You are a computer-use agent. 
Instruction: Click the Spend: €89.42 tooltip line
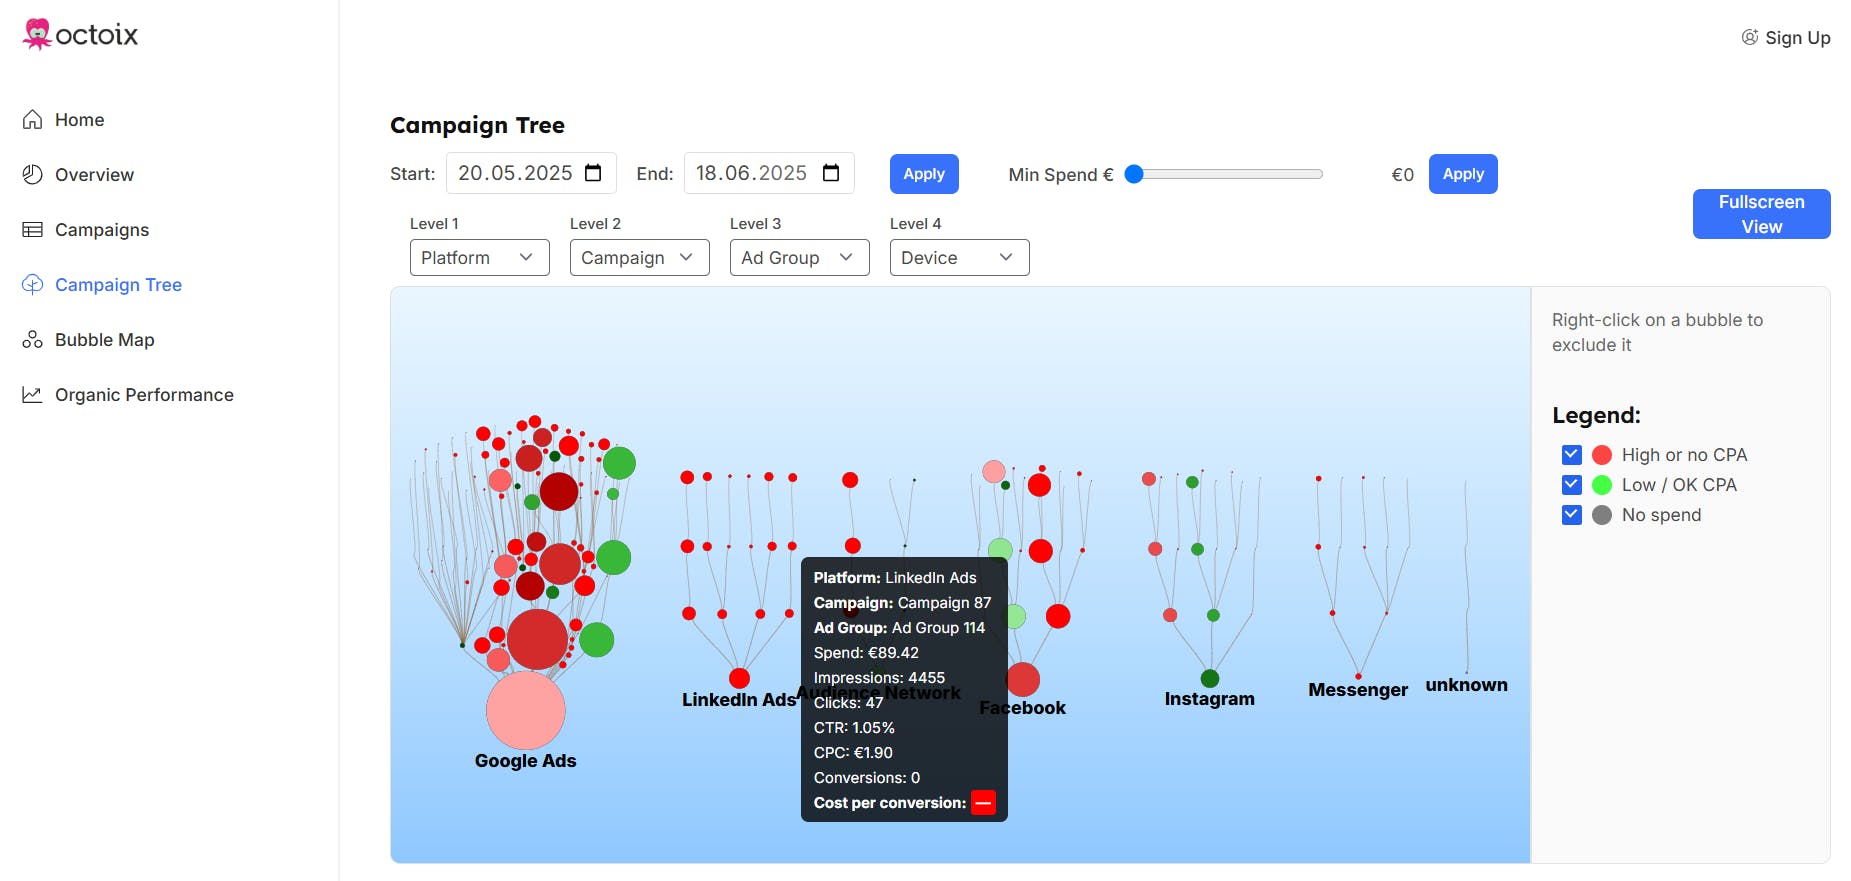tap(866, 653)
